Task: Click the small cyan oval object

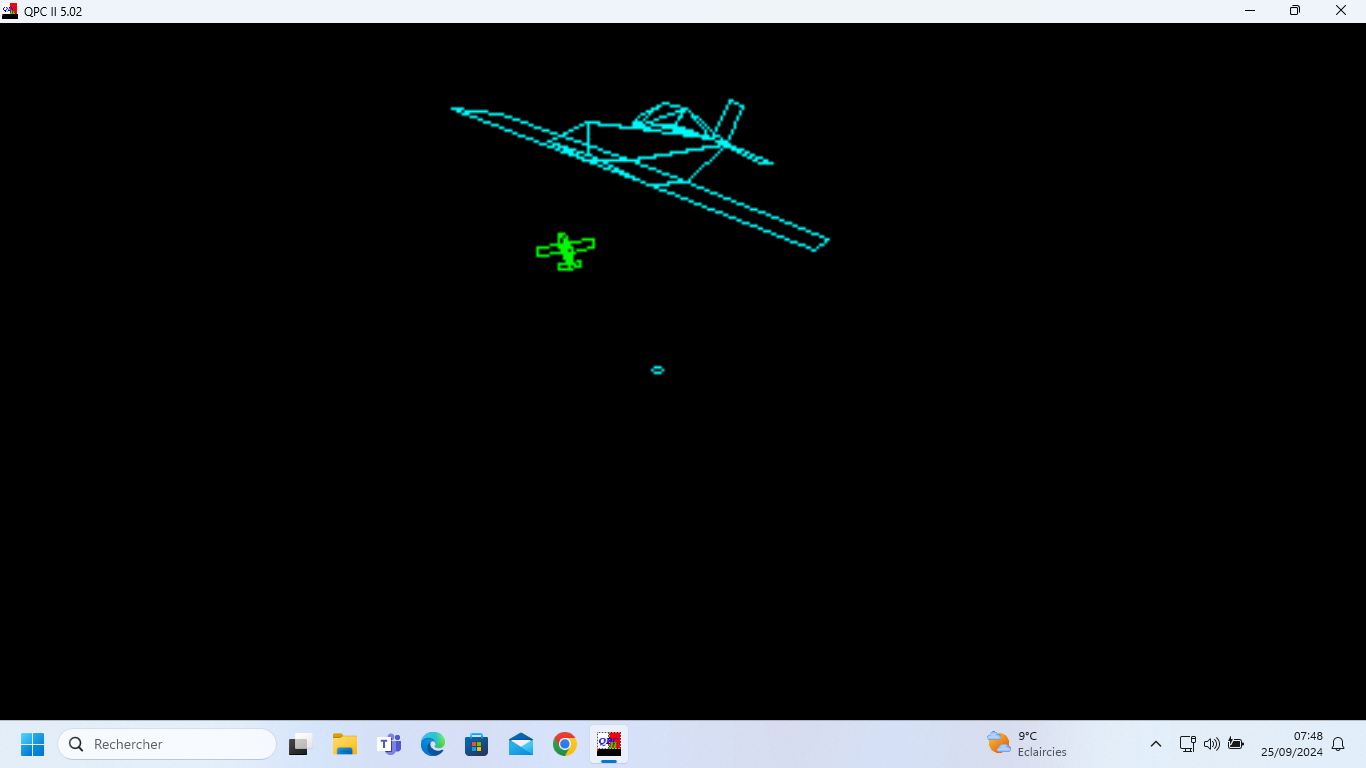Action: pyautogui.click(x=657, y=370)
